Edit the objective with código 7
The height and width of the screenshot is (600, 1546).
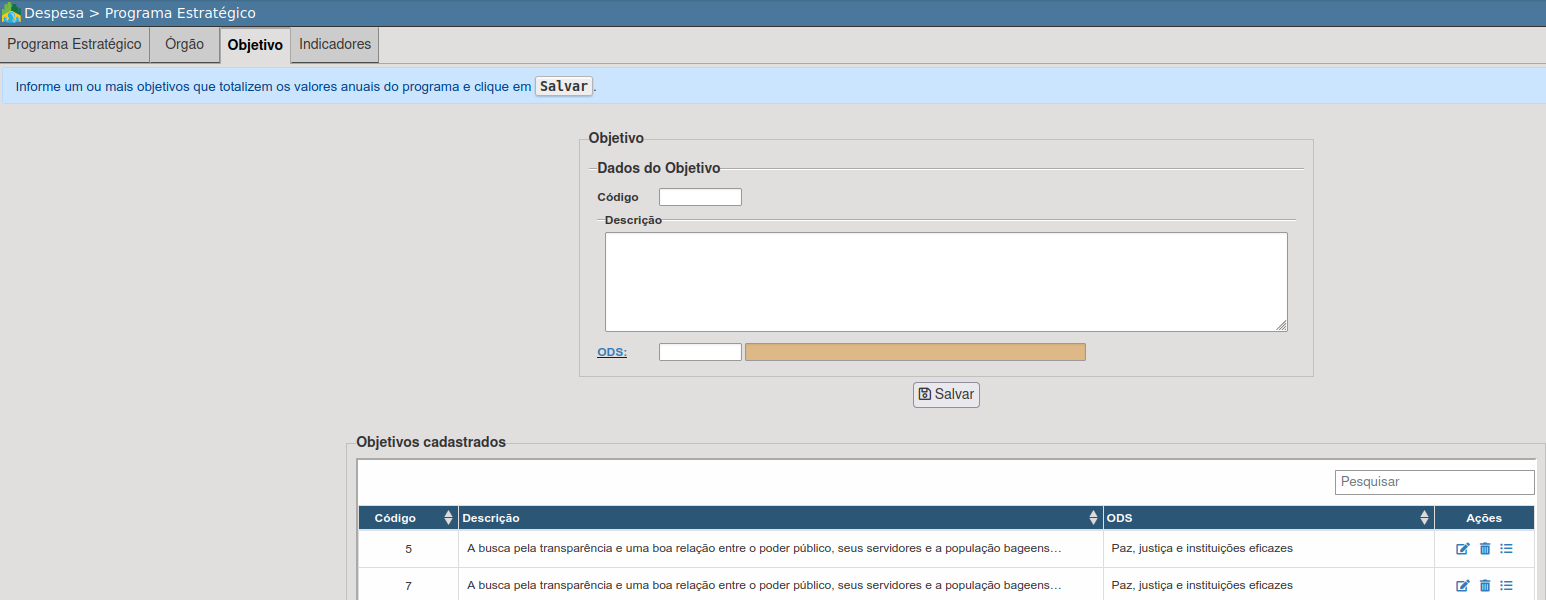pyautogui.click(x=1463, y=586)
